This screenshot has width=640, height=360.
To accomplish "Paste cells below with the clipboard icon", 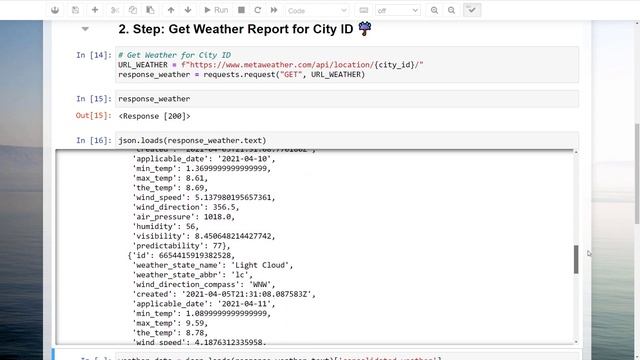I will click(x=150, y=10).
